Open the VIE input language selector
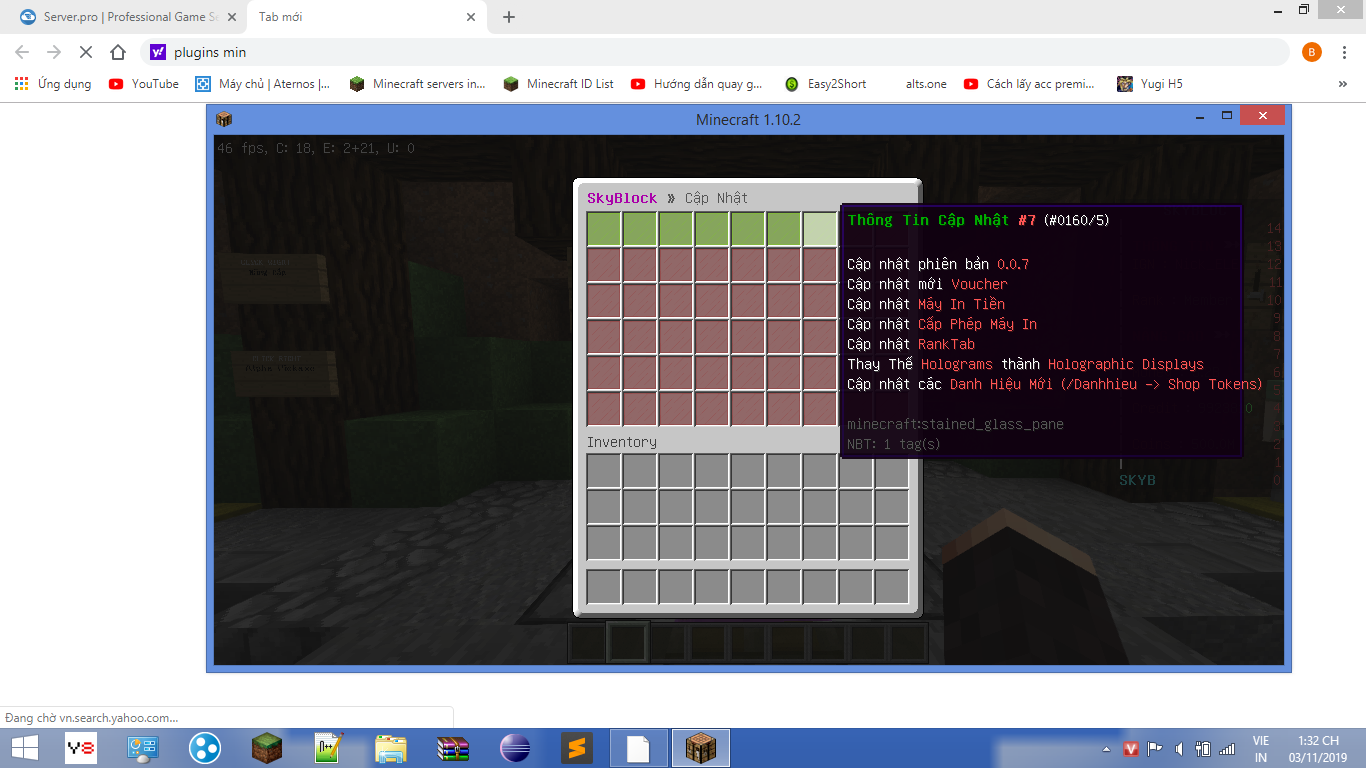Screen dimensions: 1366x768 pos(1261,748)
